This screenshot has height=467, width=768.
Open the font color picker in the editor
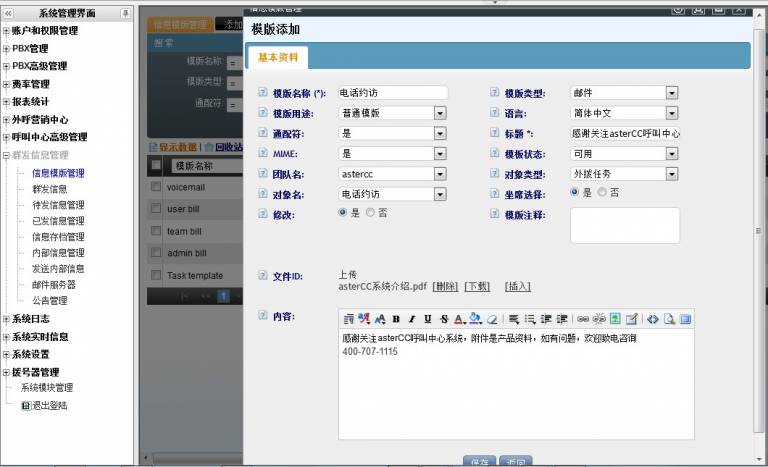click(459, 319)
